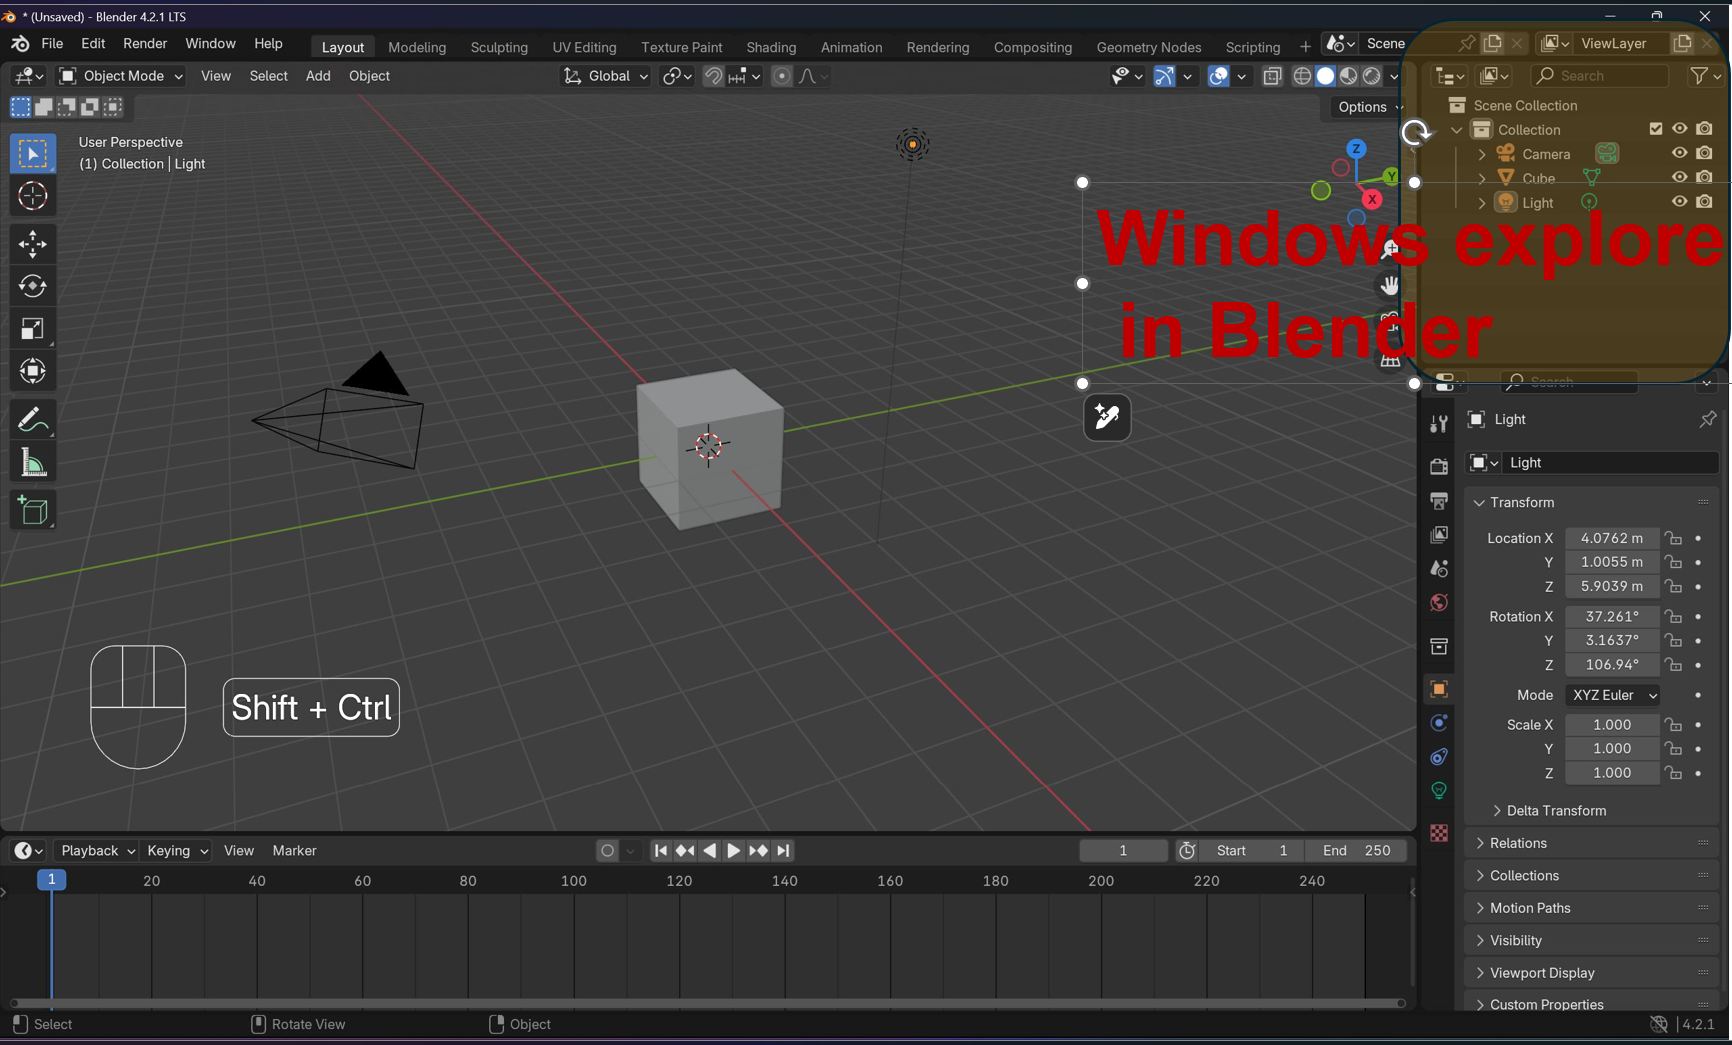Open the Object Mode dropdown
The width and height of the screenshot is (1732, 1045).
click(x=121, y=76)
